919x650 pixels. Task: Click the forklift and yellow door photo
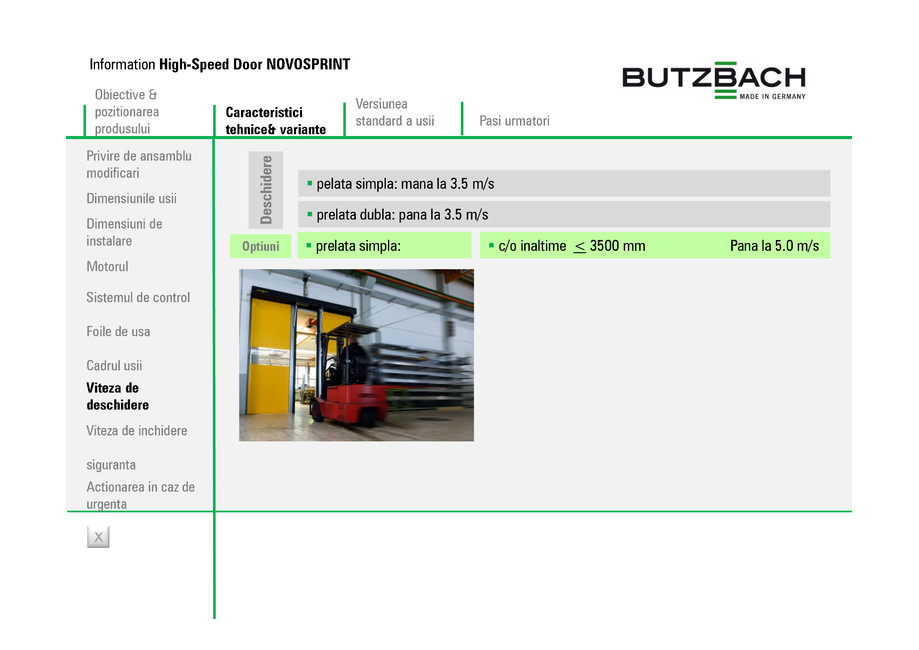point(356,355)
